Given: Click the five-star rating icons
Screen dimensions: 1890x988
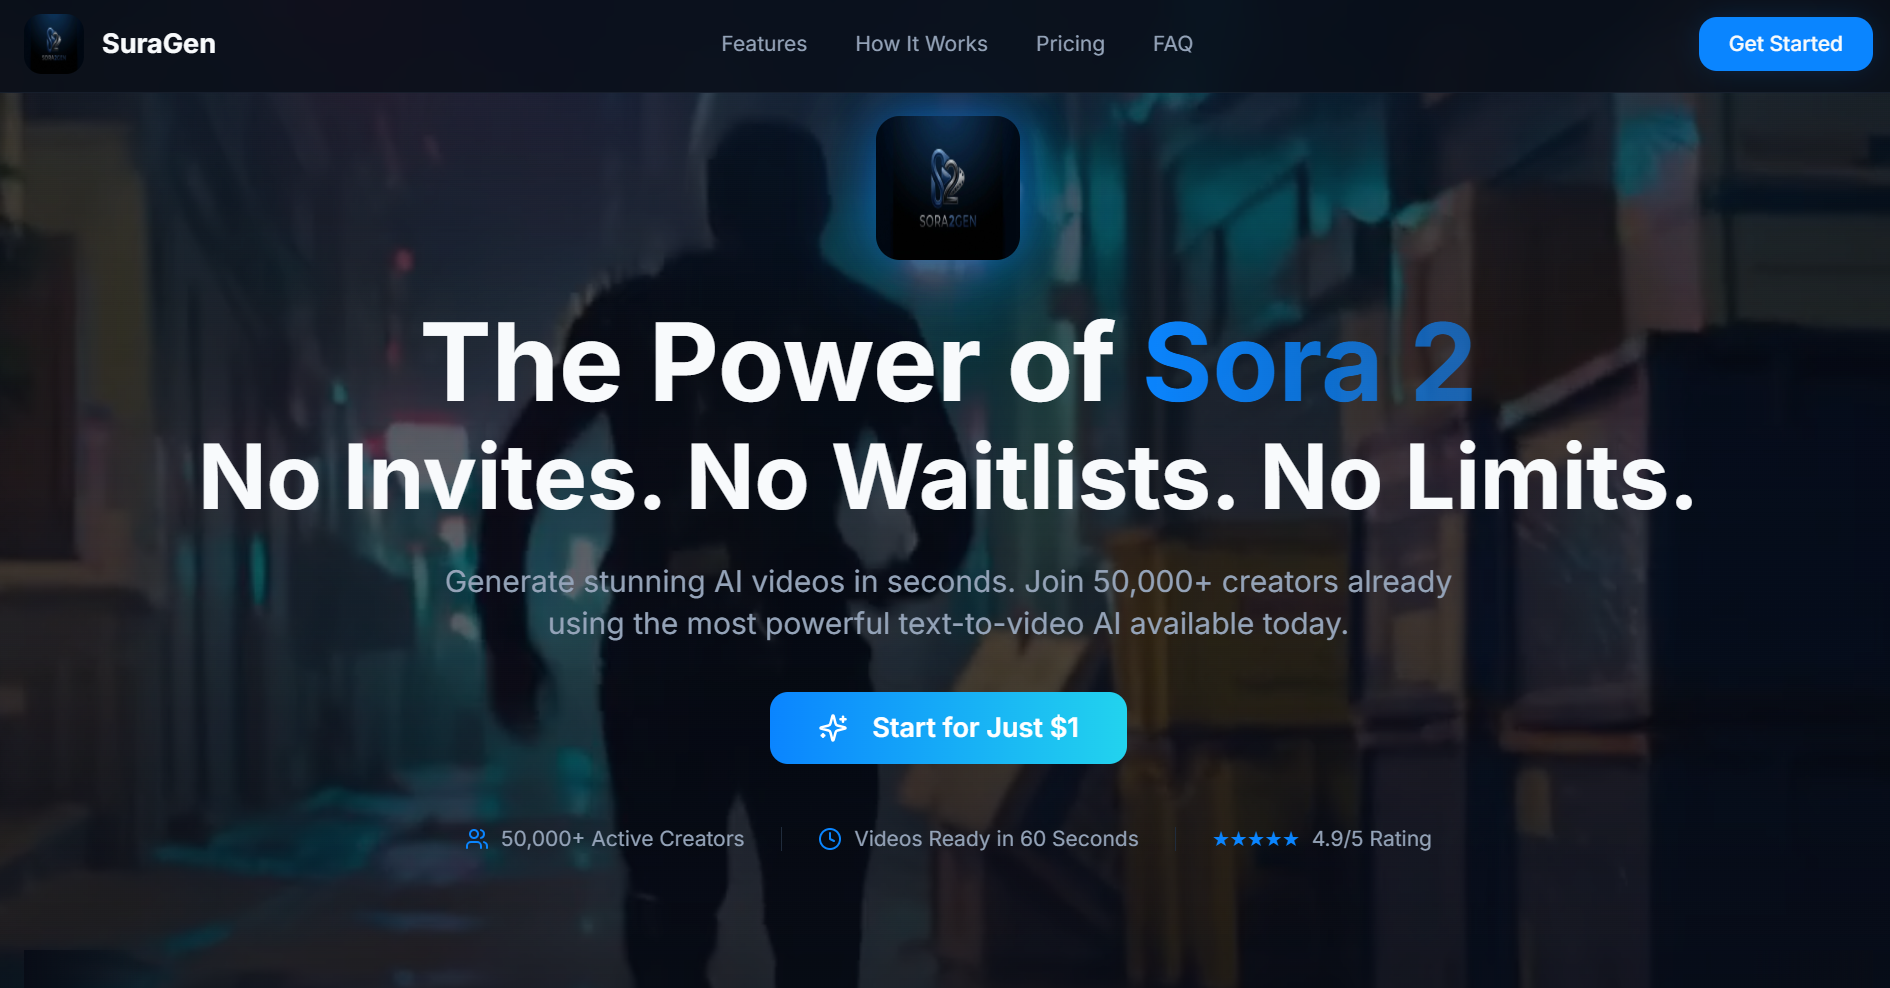Looking at the screenshot, I should tap(1256, 839).
